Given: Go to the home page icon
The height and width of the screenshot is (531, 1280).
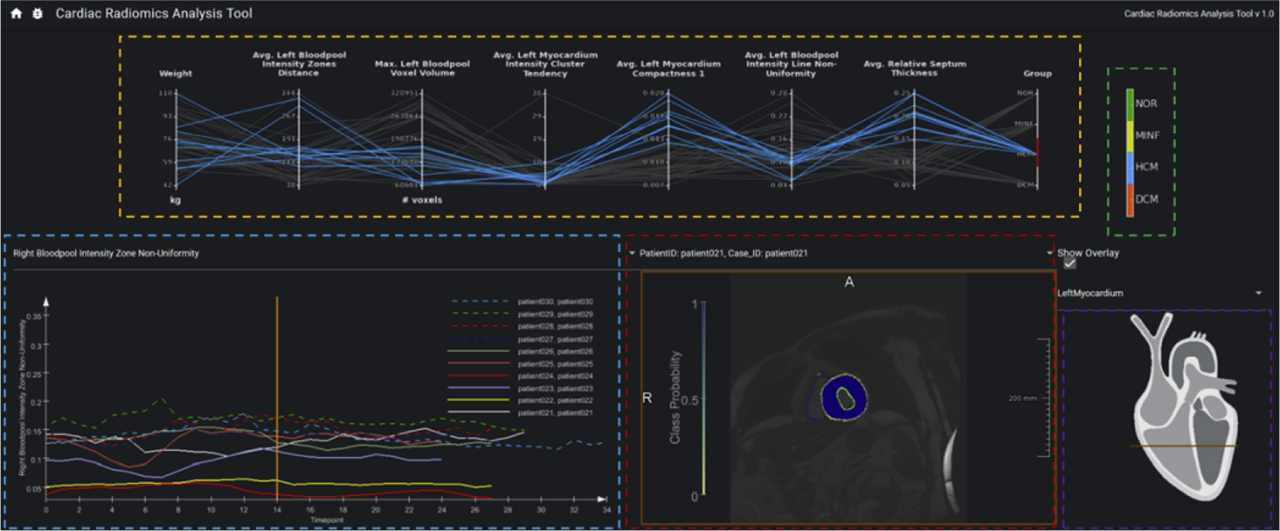Looking at the screenshot, I should (x=16, y=15).
